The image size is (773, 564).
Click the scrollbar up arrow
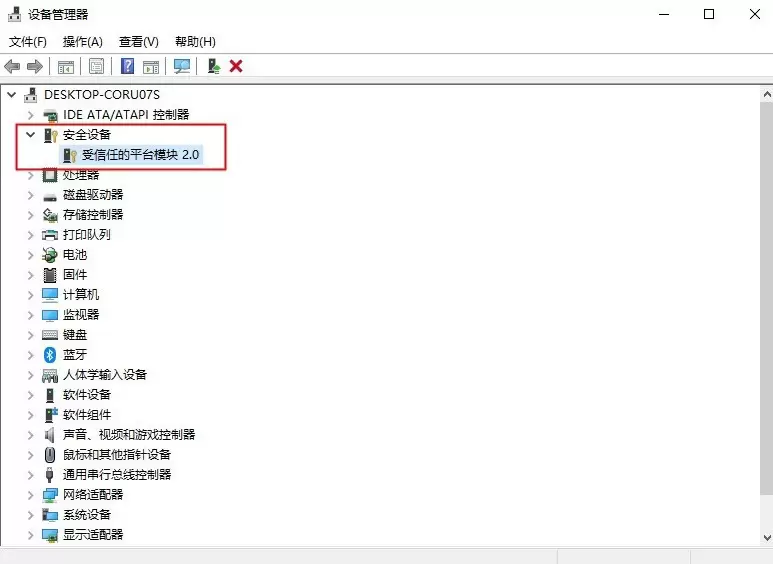click(x=767, y=94)
